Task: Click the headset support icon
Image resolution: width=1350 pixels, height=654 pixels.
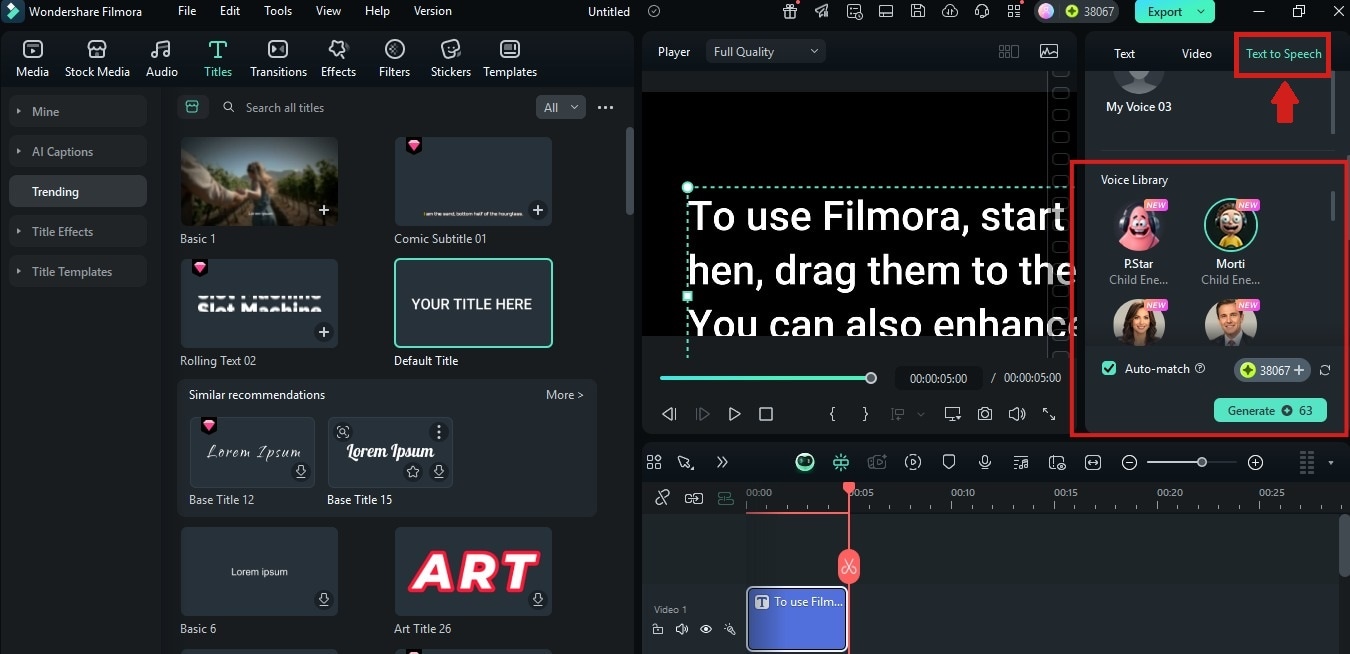Action: pyautogui.click(x=981, y=11)
